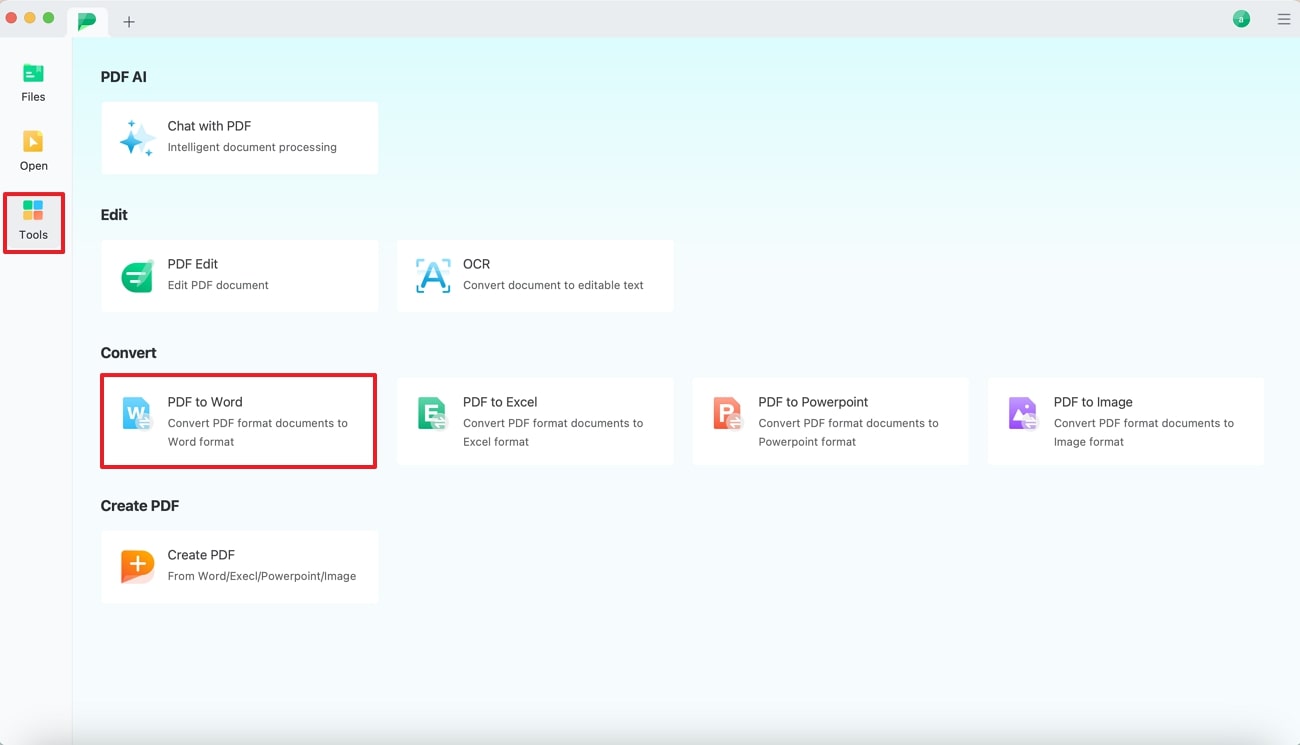The image size is (1300, 745).
Task: Click 'Edit PDF document' description text
Action: click(218, 285)
